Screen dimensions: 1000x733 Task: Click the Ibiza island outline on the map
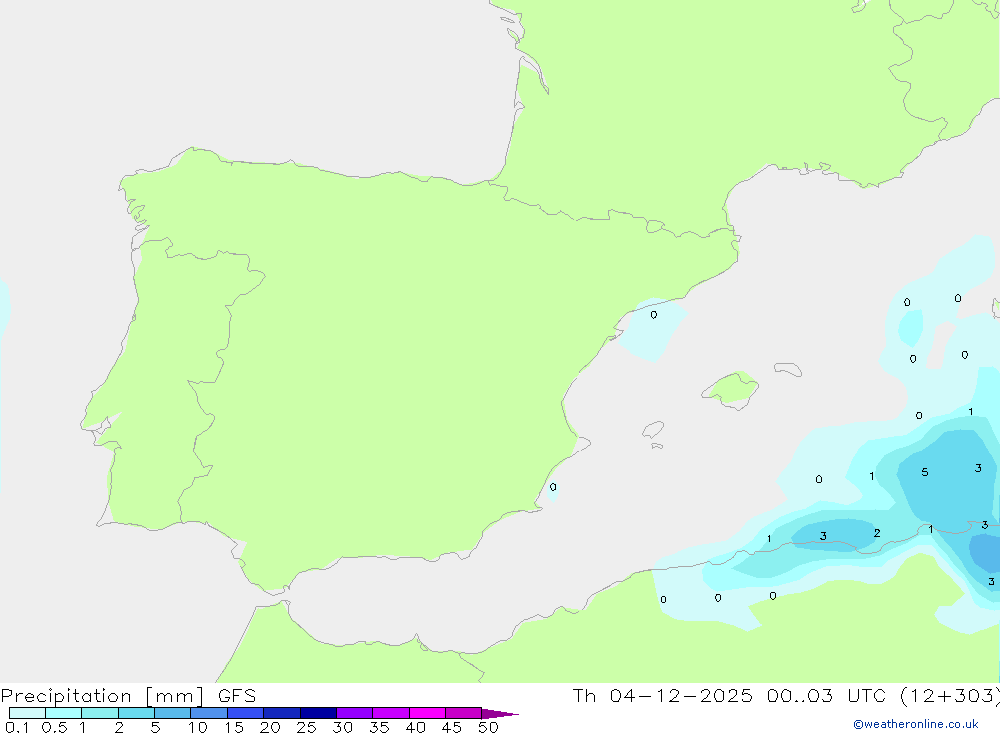point(653,429)
